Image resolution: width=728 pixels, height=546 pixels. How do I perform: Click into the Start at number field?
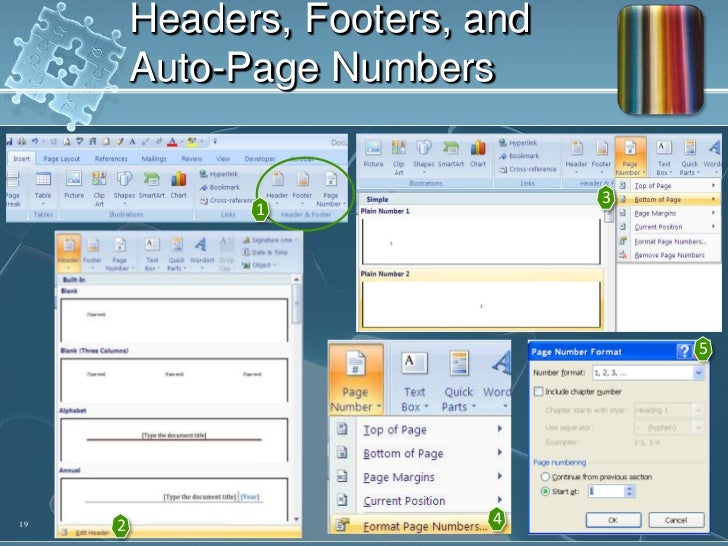pos(605,491)
